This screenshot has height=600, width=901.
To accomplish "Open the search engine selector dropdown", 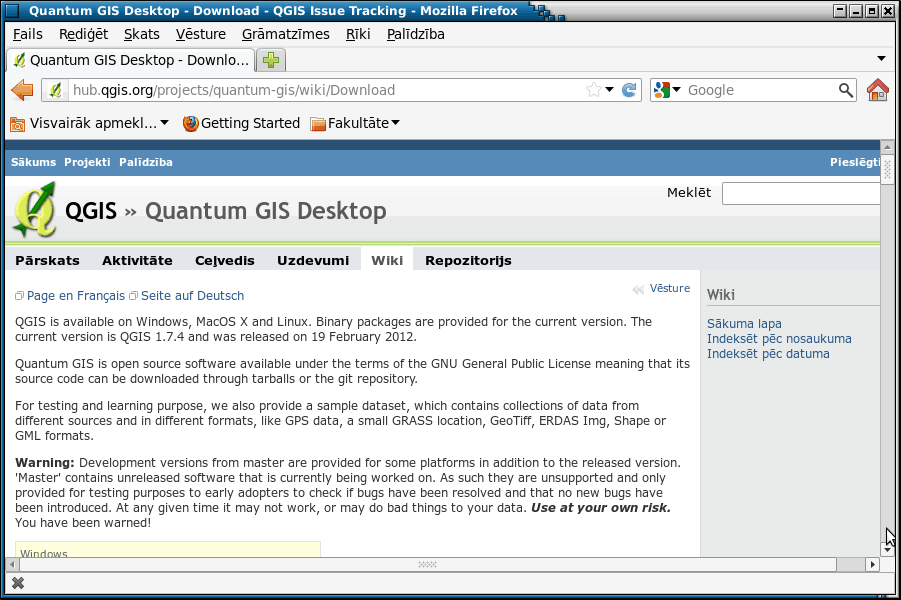I will click(676, 90).
